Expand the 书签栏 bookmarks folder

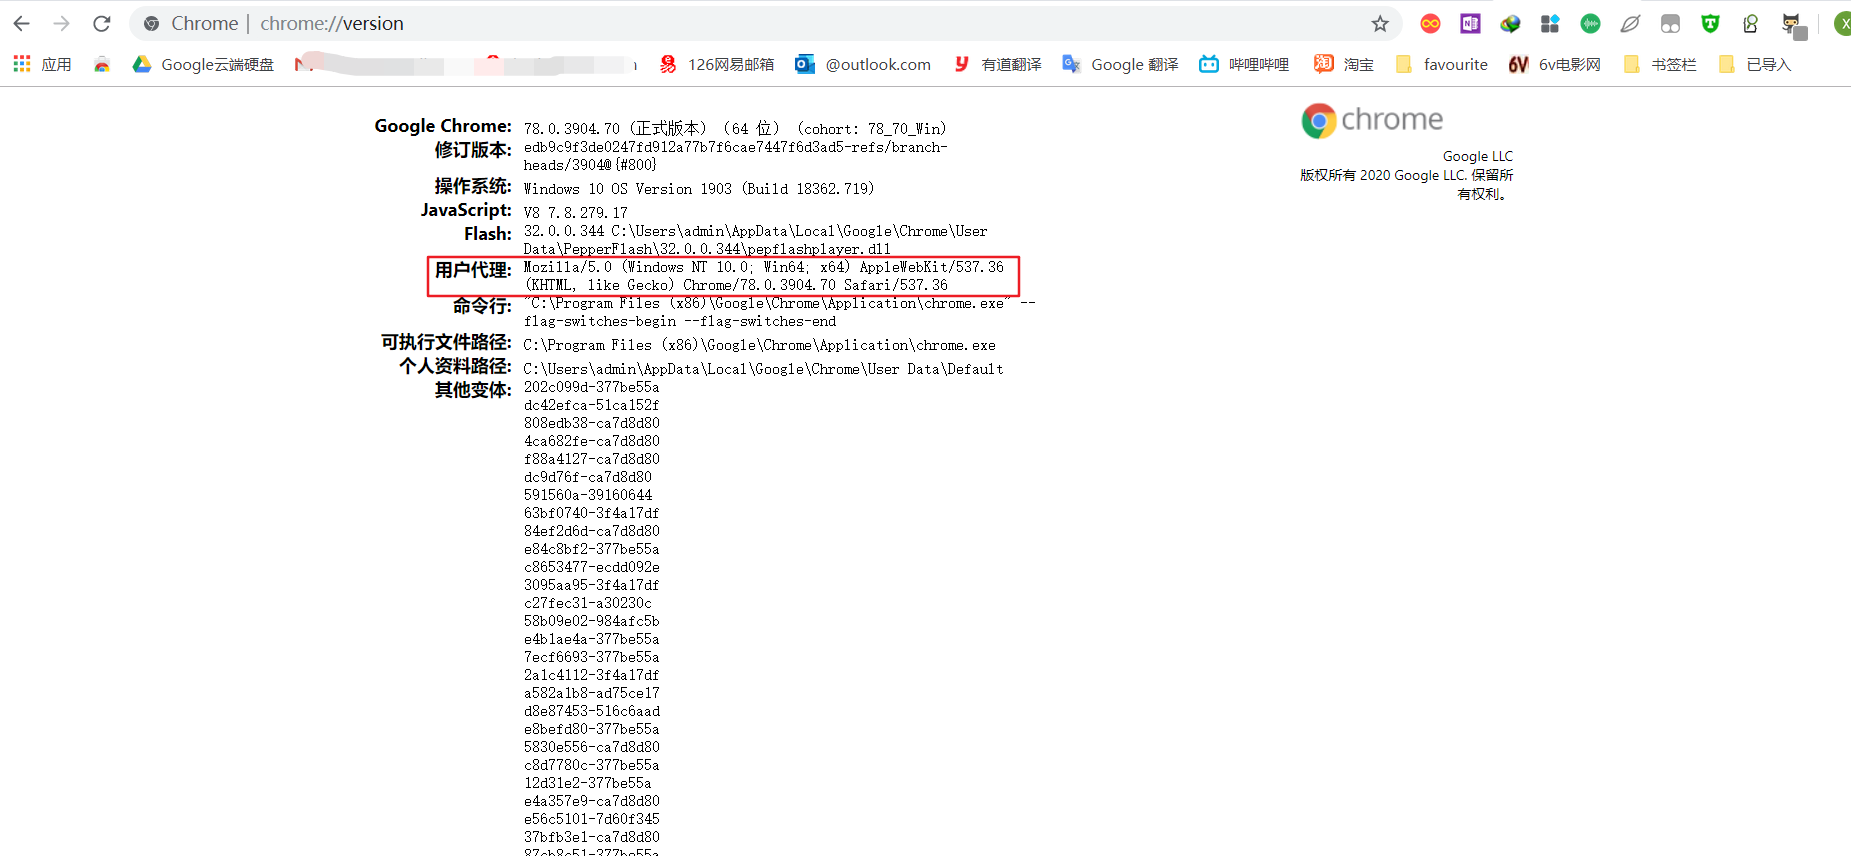click(1660, 64)
